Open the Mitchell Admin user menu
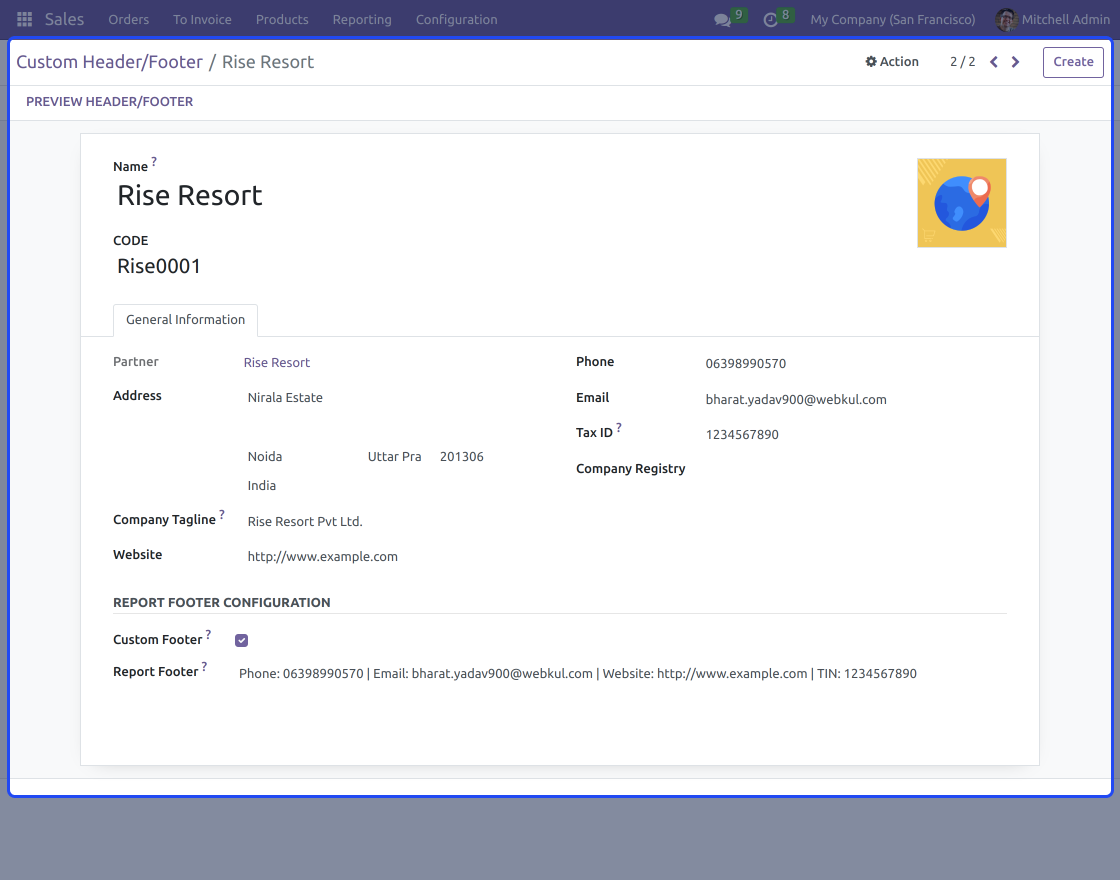Screen dimensions: 1120x880 (x=1053, y=19)
